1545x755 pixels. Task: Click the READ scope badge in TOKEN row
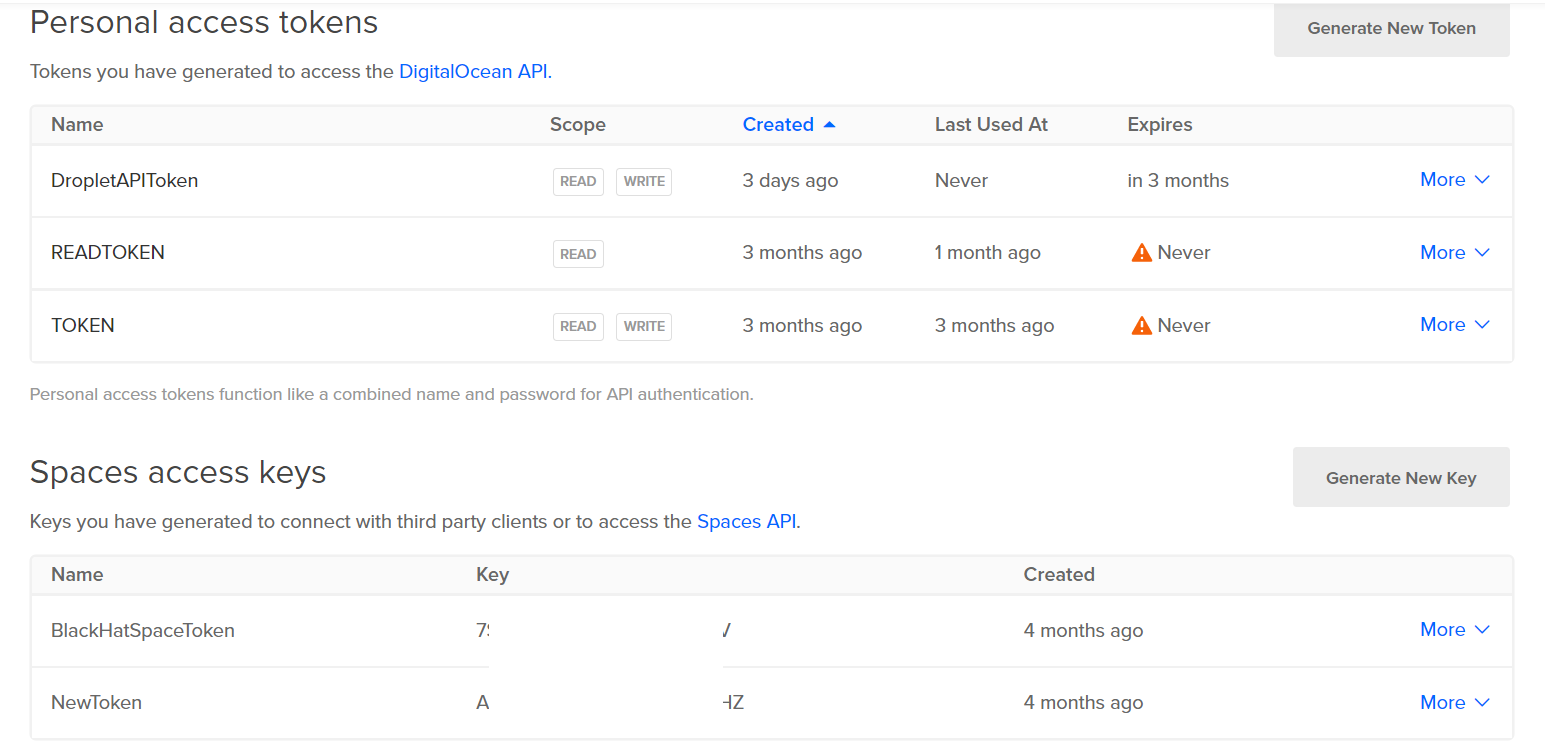pyautogui.click(x=578, y=327)
